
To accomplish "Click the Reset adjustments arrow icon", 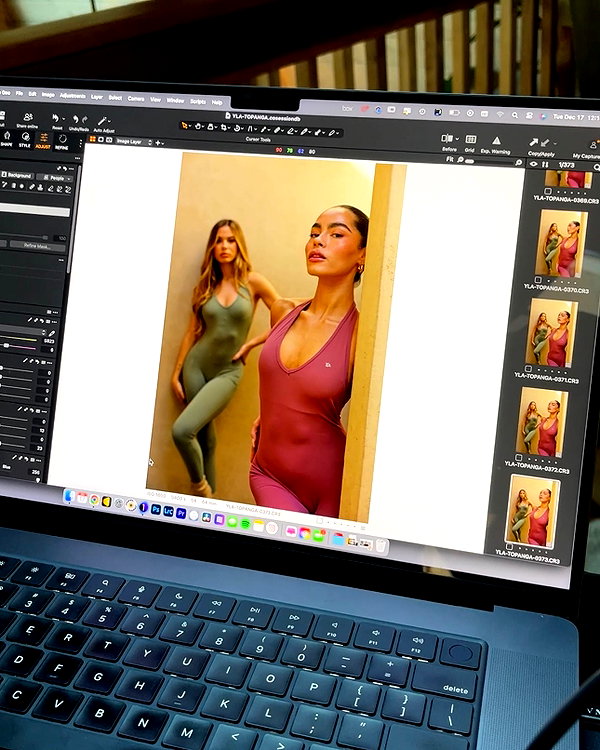I will (56, 118).
